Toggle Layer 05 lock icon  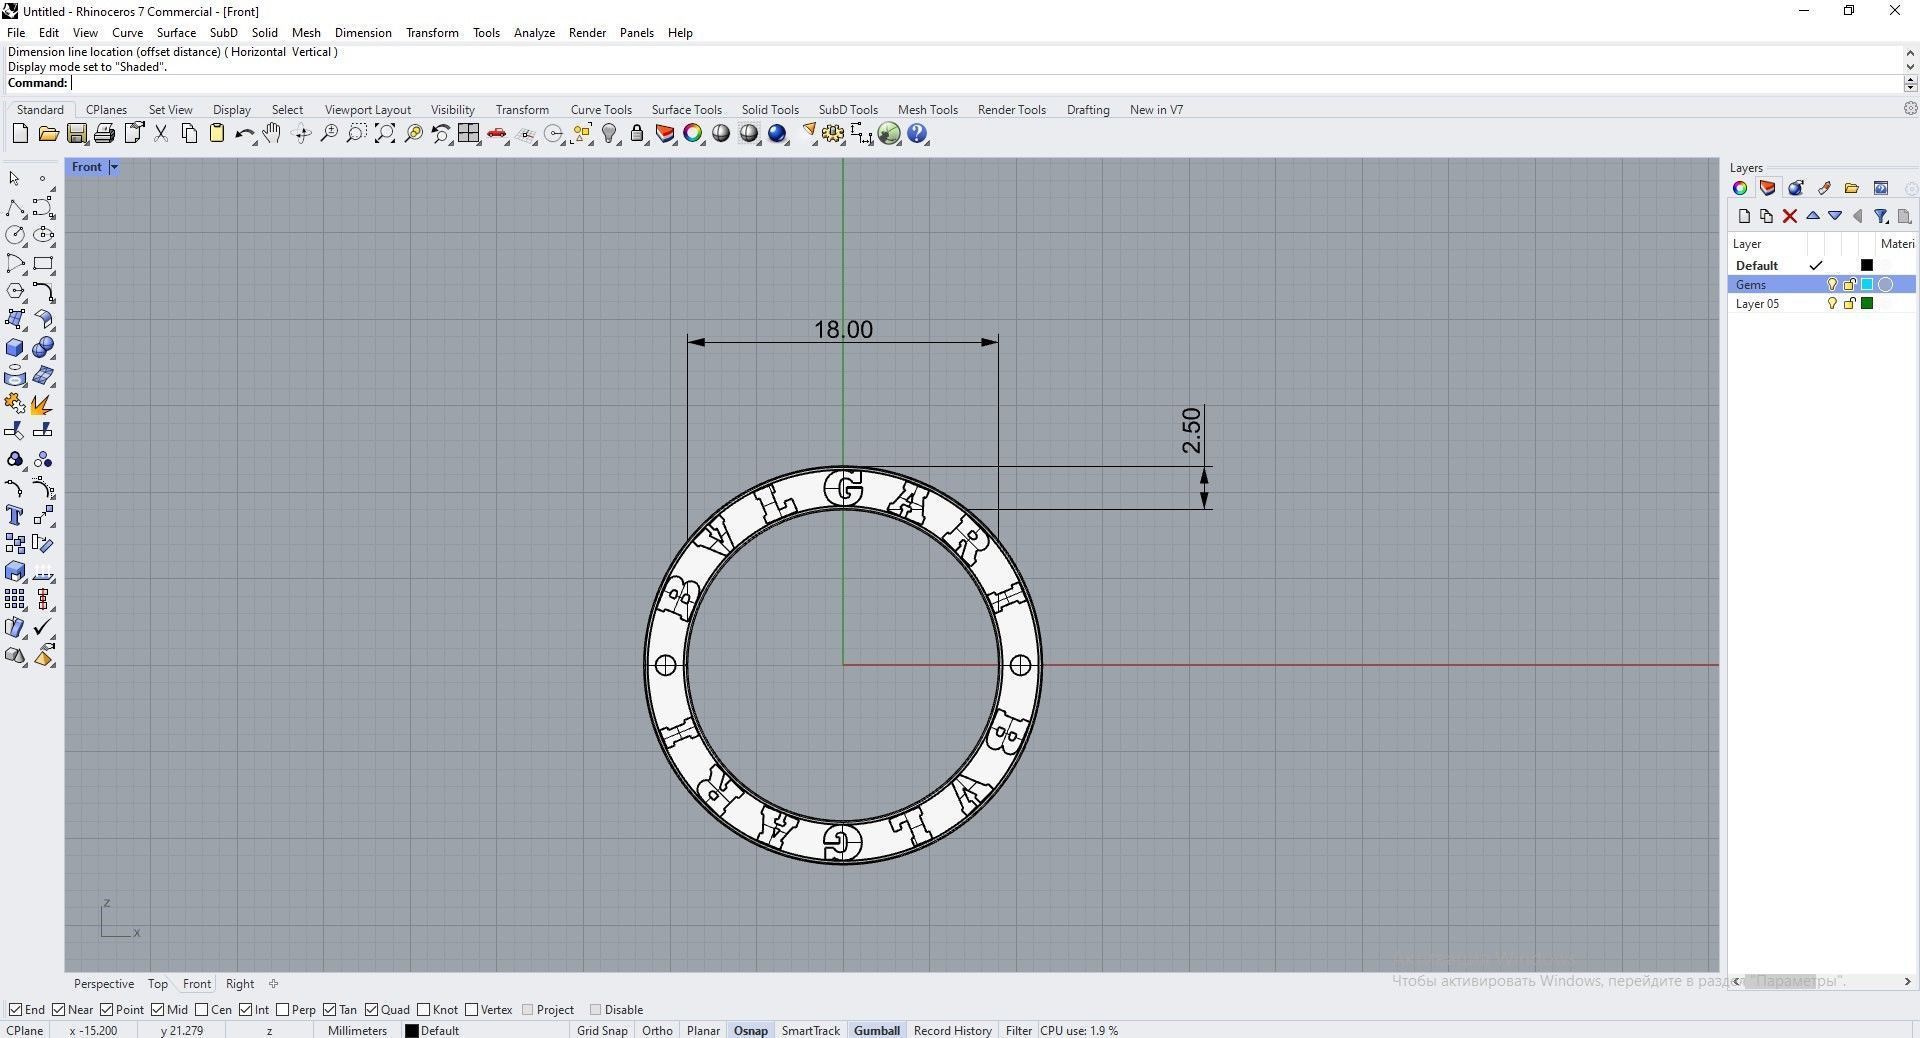[1849, 304]
